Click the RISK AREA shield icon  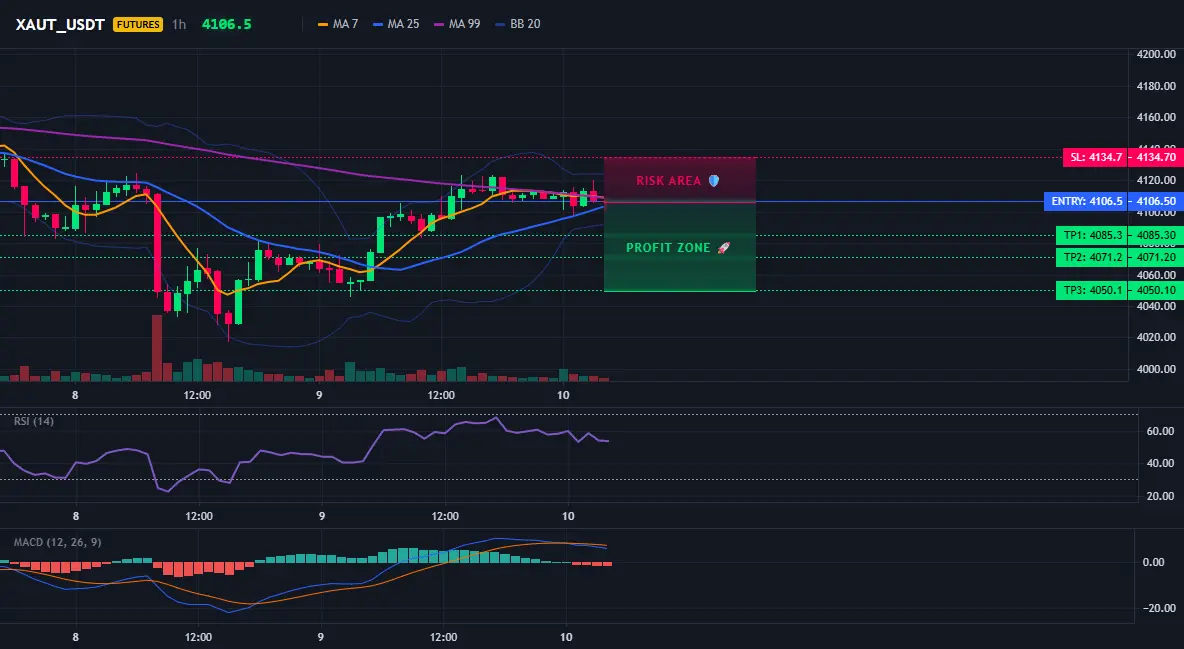pos(714,181)
